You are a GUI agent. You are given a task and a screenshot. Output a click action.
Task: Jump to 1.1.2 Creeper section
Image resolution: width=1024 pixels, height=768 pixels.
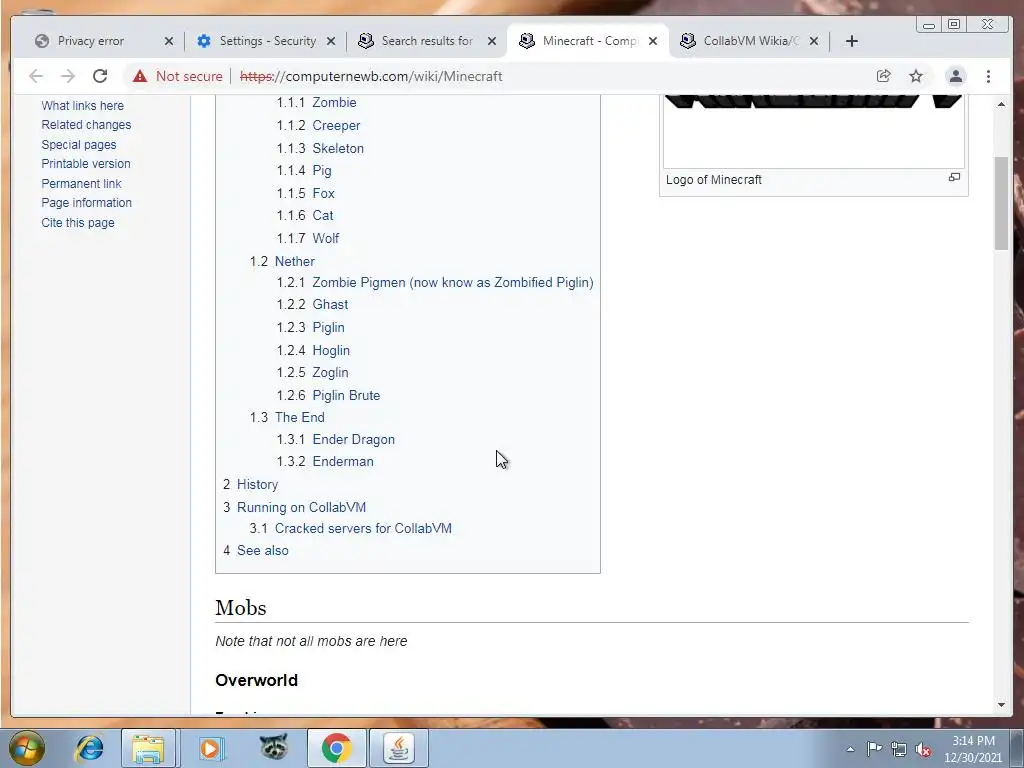319,125
